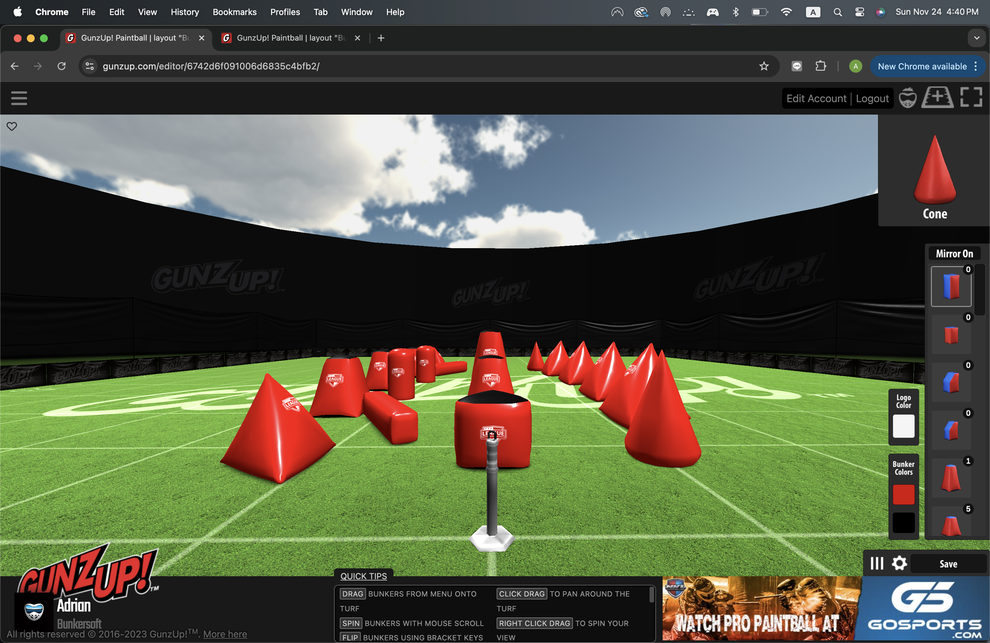990x643 pixels.
Task: Open the player mask profile icon
Action: (x=907, y=98)
